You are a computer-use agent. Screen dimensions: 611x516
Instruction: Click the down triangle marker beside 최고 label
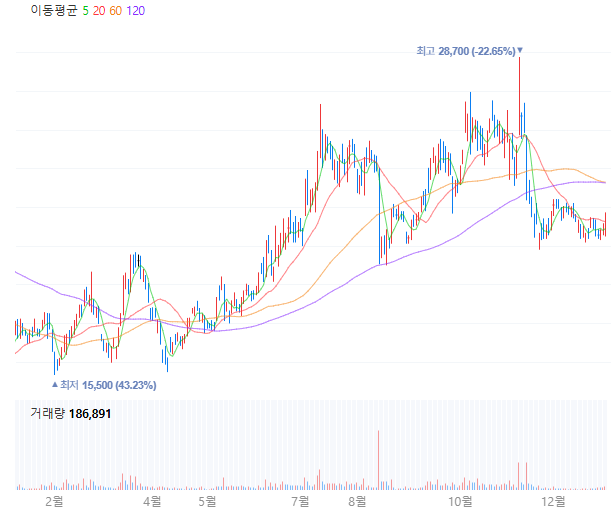coord(520,50)
